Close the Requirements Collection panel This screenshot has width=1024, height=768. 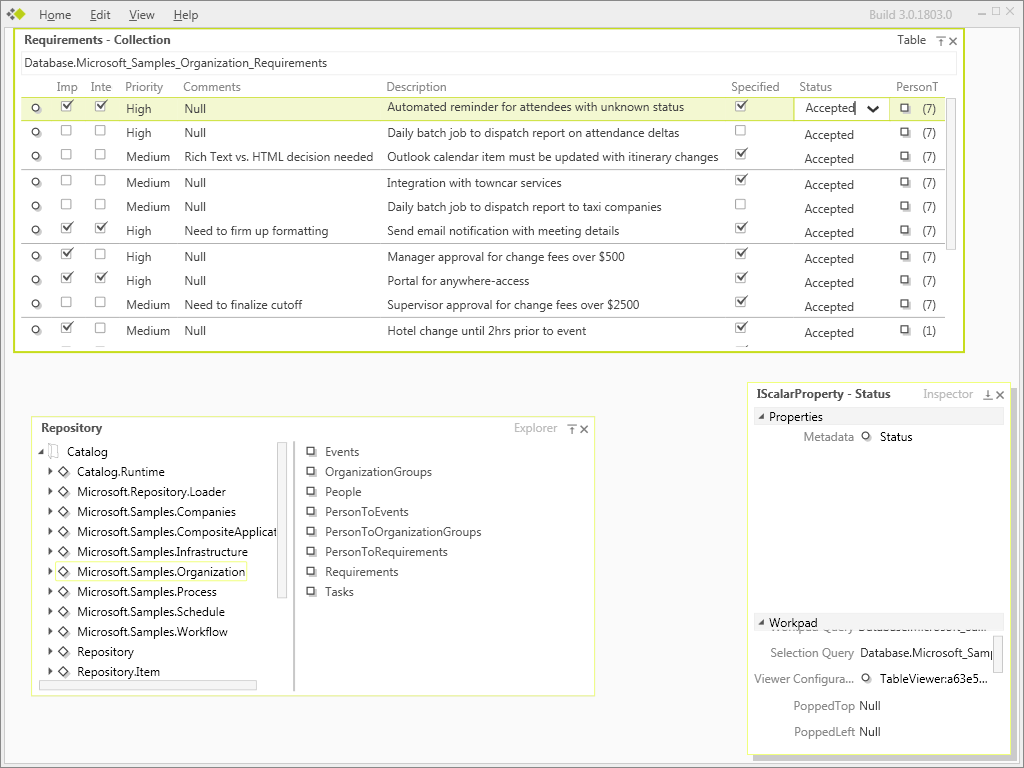point(953,41)
